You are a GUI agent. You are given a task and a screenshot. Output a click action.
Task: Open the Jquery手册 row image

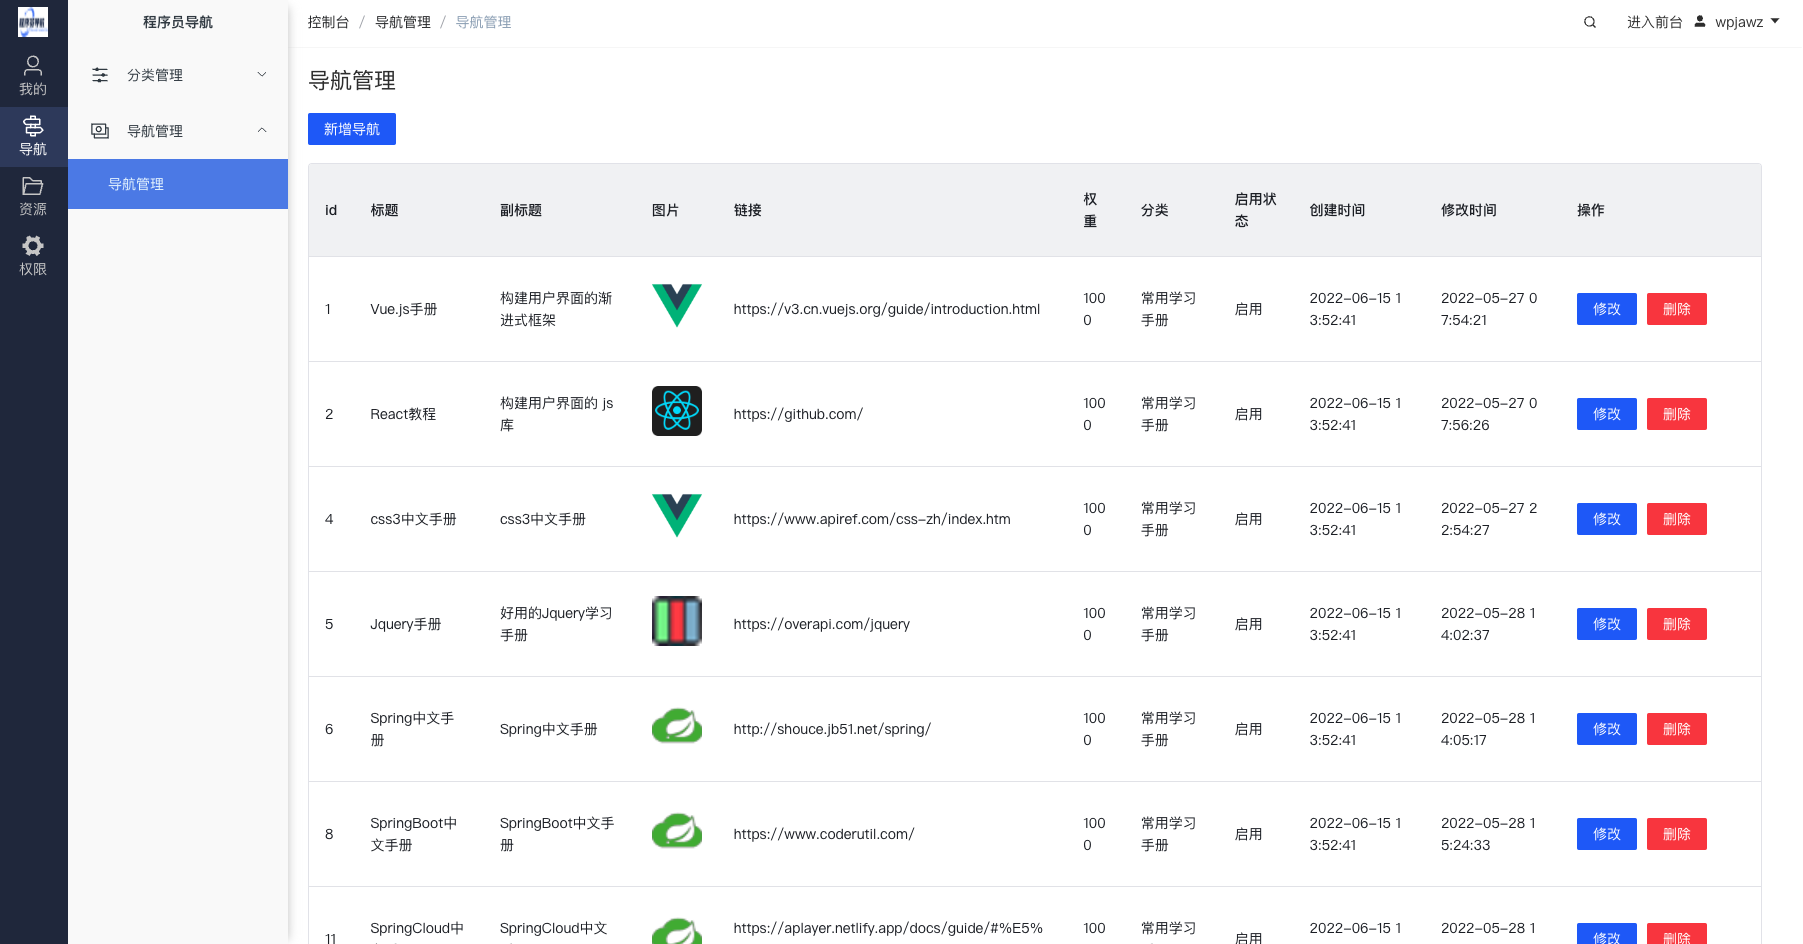677,621
